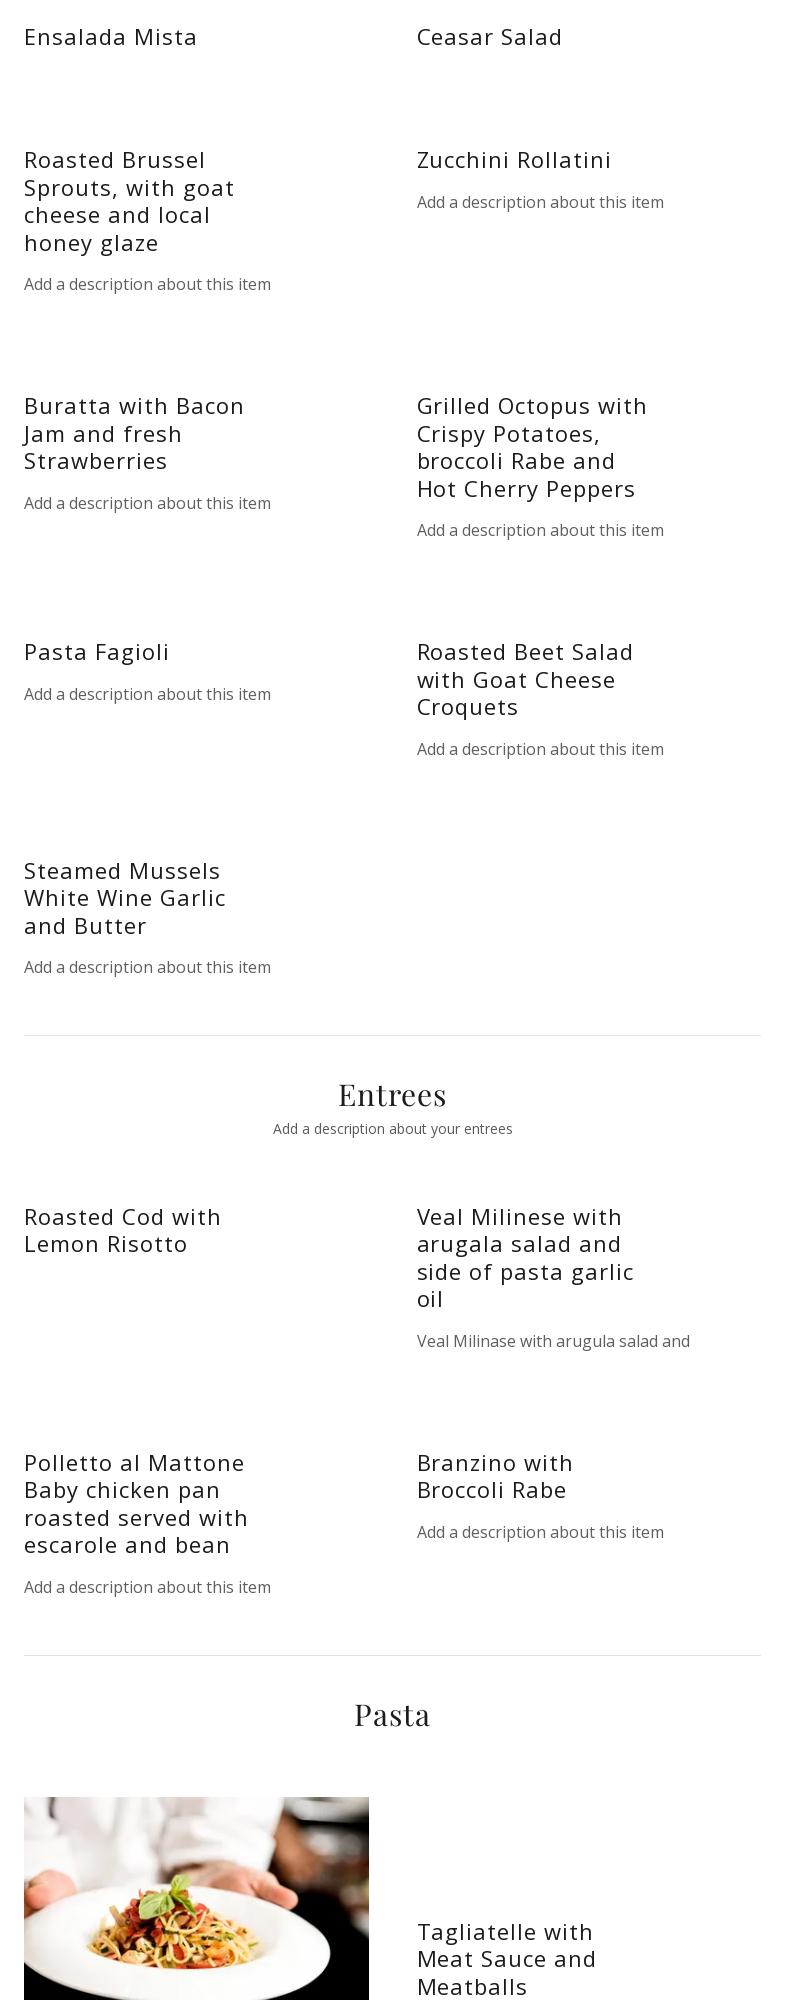Click the Ensalada Mista menu item

click(x=110, y=37)
